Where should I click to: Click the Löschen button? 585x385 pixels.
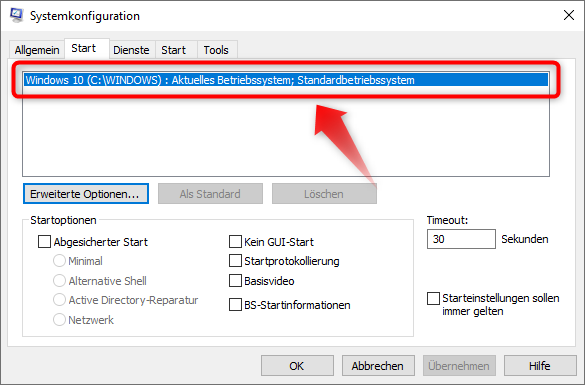(x=324, y=194)
